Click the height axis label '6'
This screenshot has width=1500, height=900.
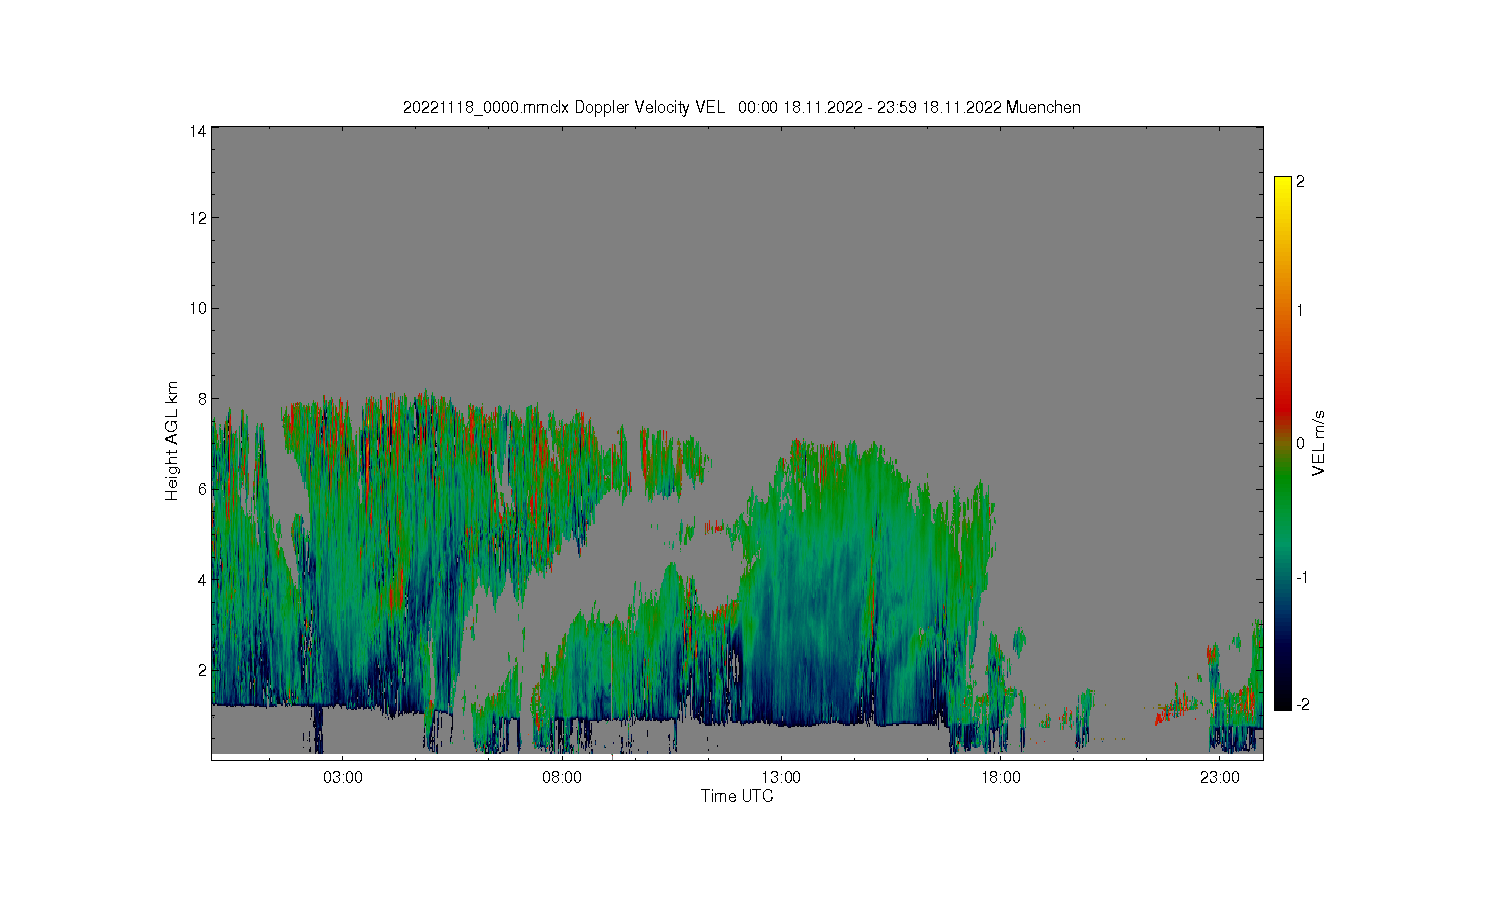coord(202,489)
